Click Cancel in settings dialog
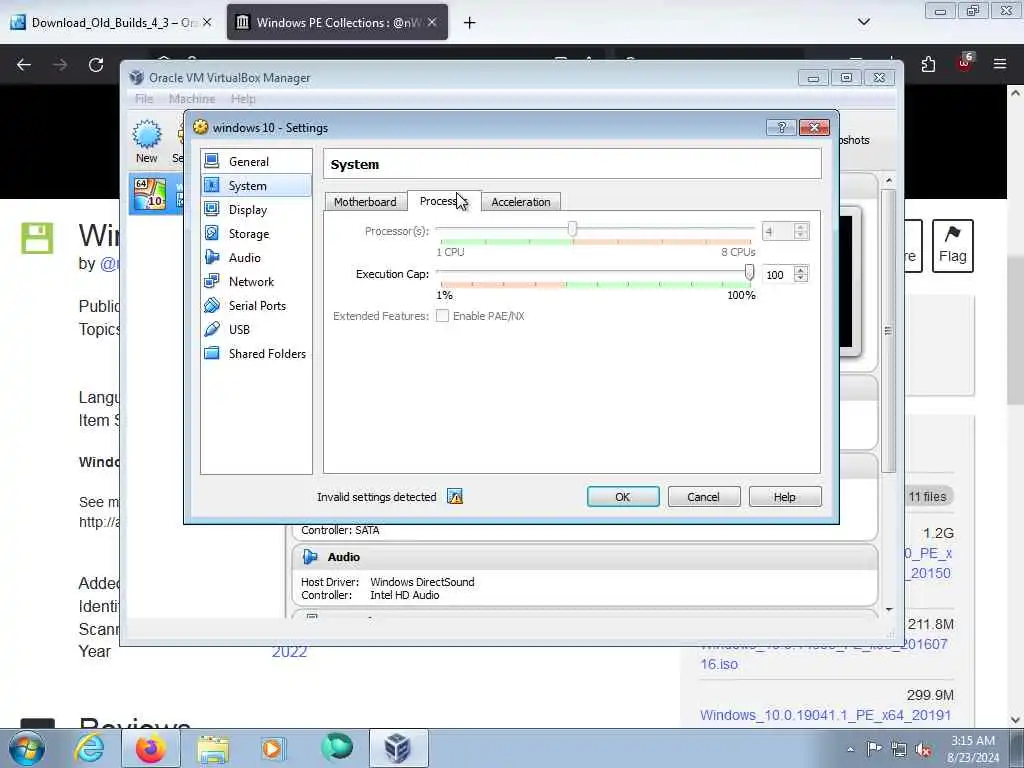1024x768 pixels. 703,497
